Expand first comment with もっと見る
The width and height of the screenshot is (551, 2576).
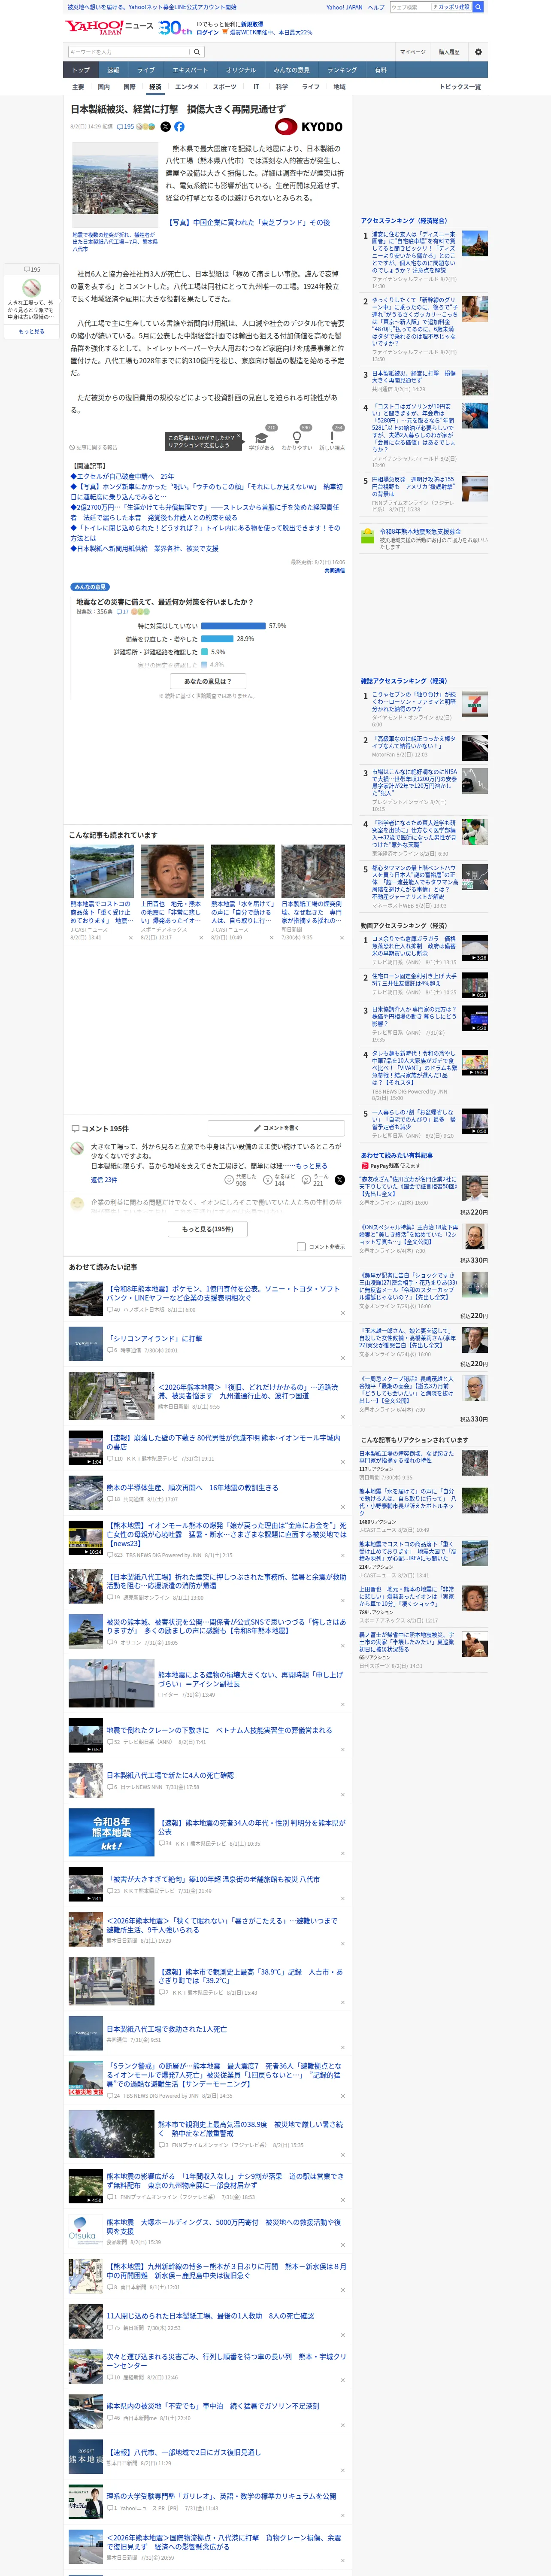pyautogui.click(x=311, y=1166)
